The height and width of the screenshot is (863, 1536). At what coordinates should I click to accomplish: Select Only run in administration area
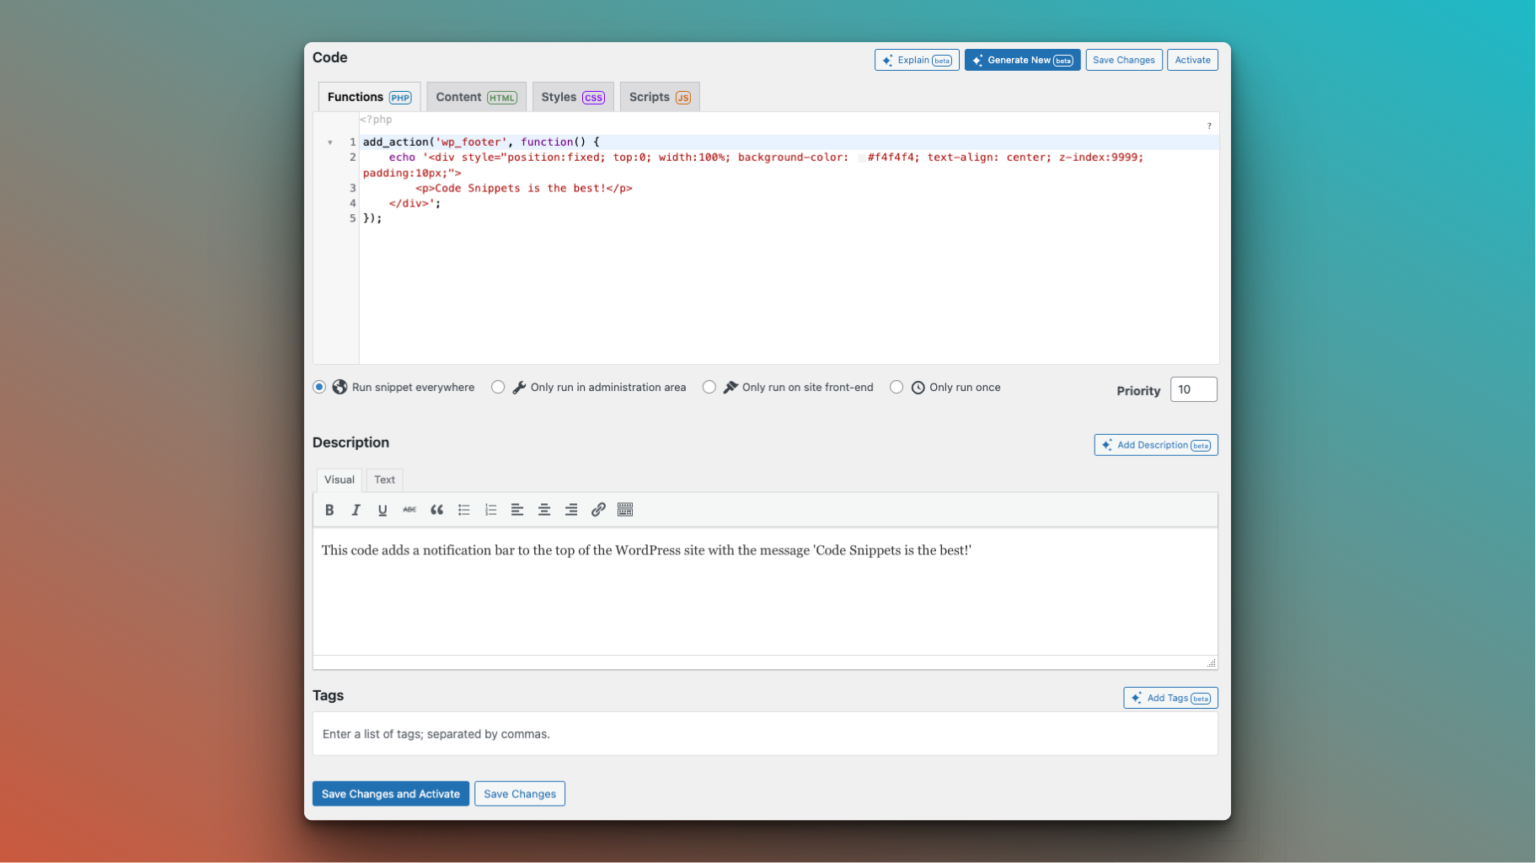tap(498, 387)
